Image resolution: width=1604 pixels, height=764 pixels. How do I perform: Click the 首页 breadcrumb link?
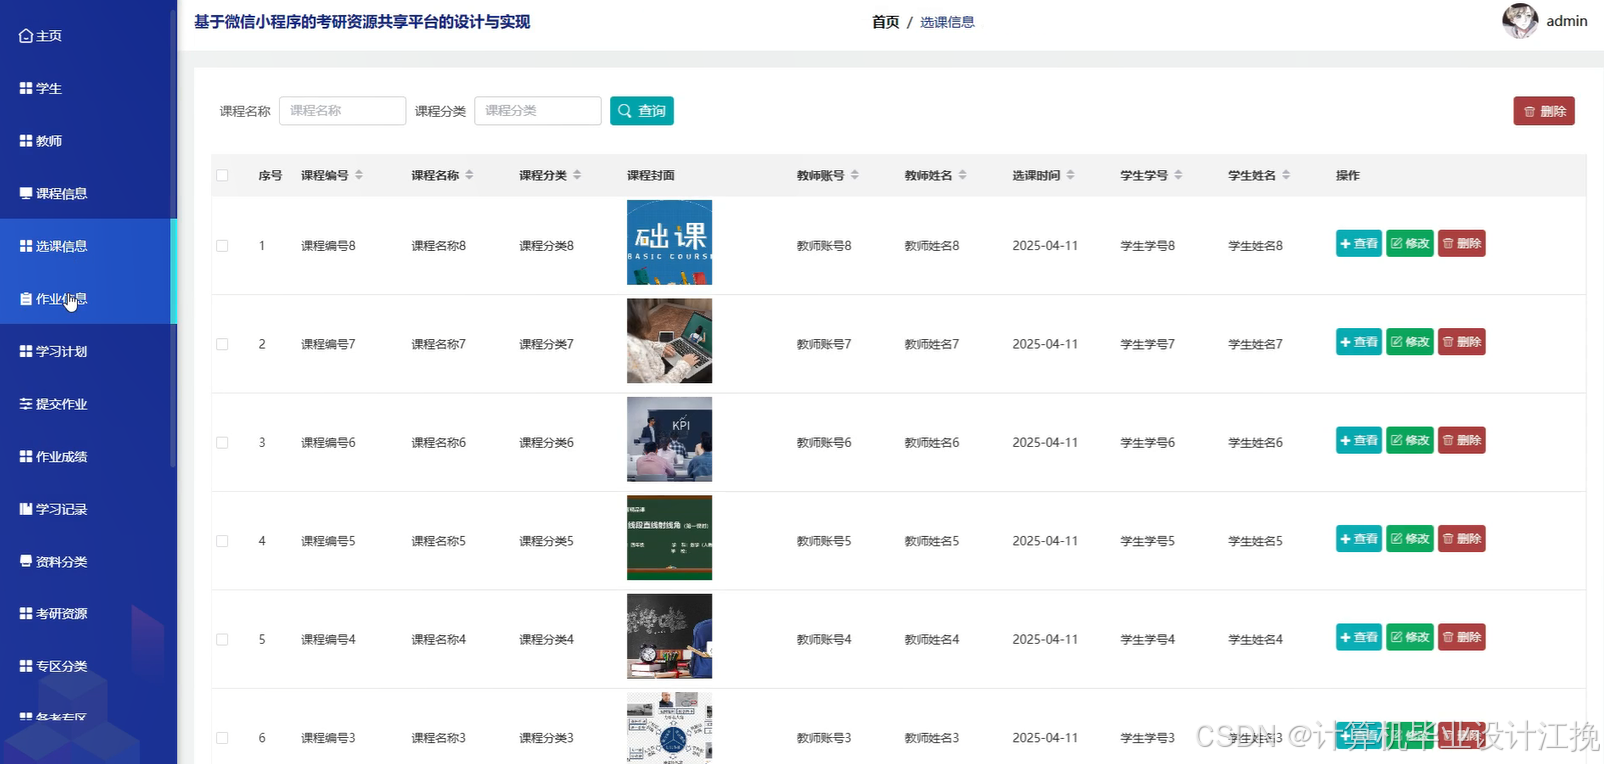pyautogui.click(x=885, y=22)
